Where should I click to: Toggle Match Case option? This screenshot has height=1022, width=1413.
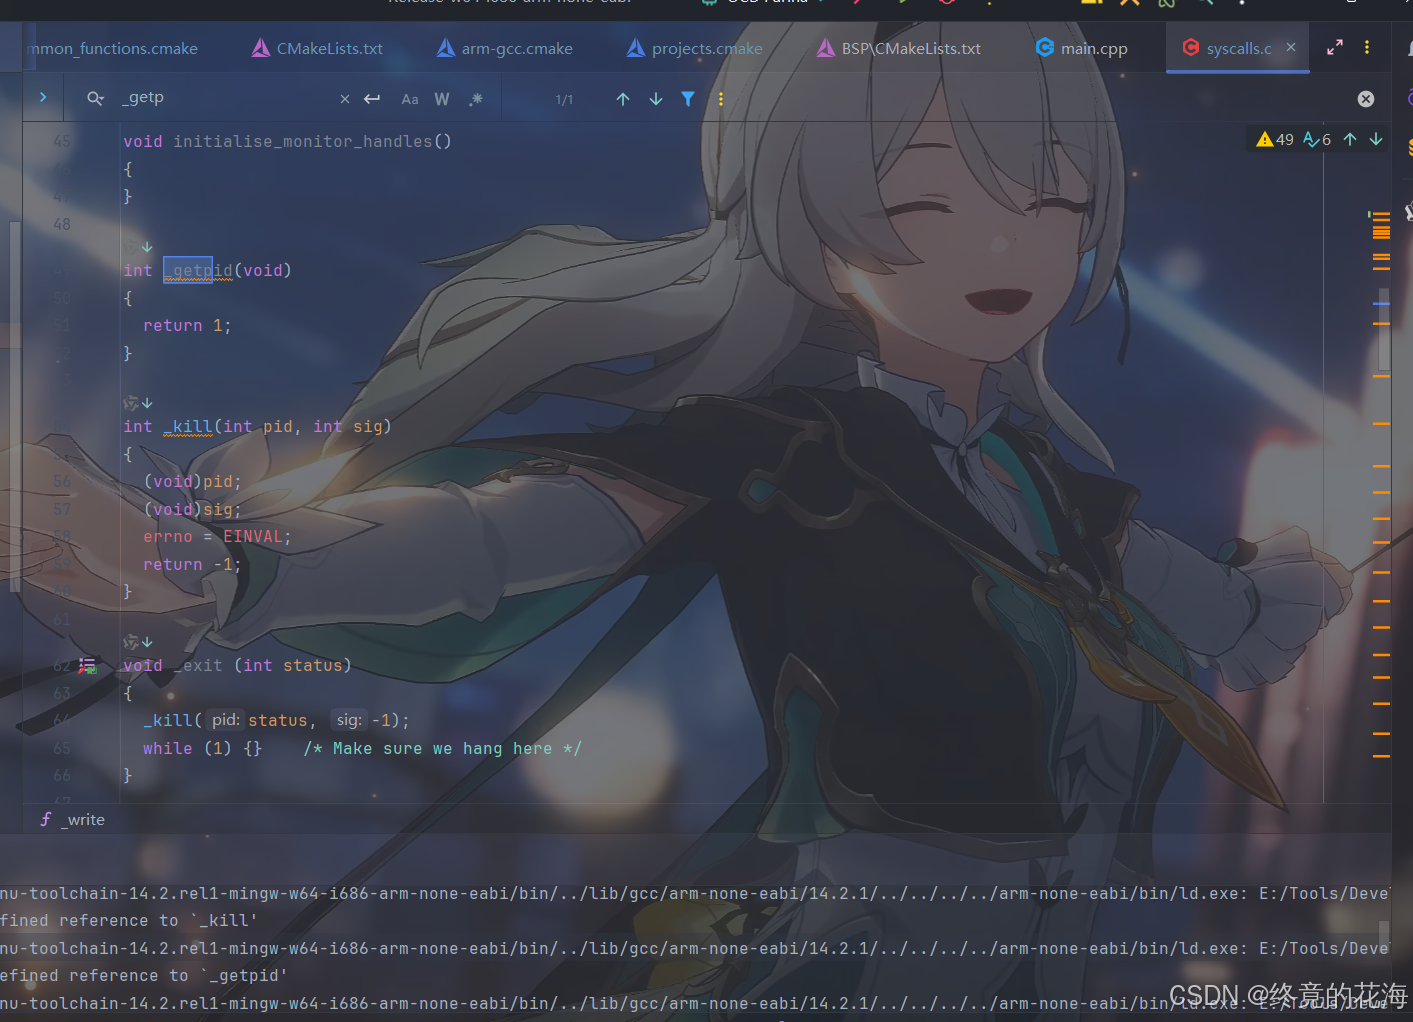[x=410, y=99]
